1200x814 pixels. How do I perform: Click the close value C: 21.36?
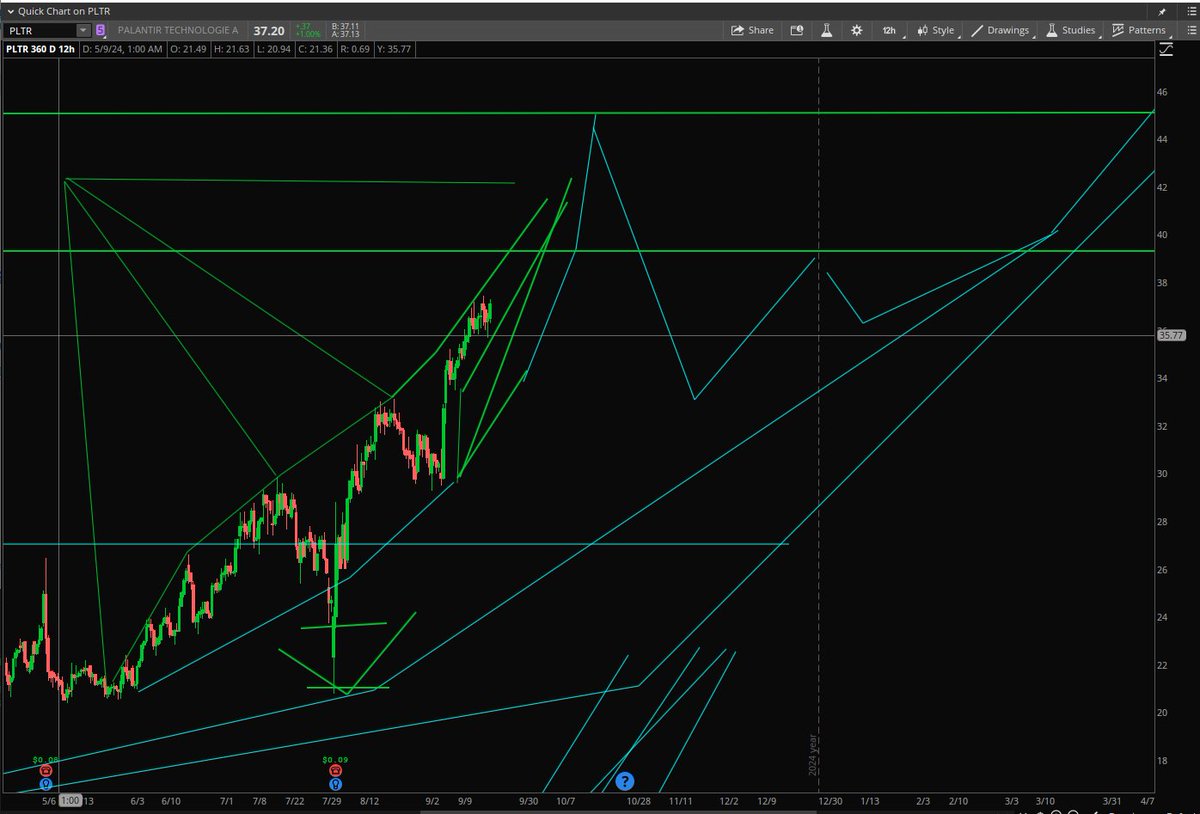click(x=318, y=48)
